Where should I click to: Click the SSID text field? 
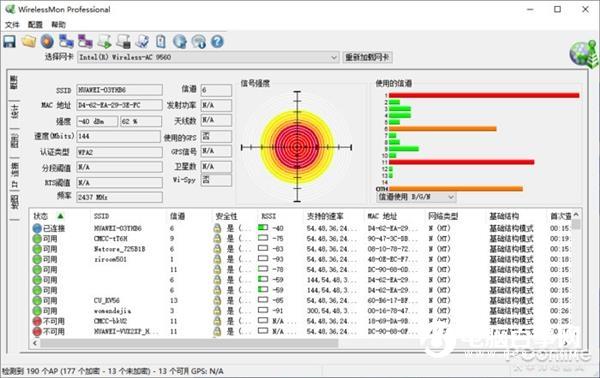119,90
